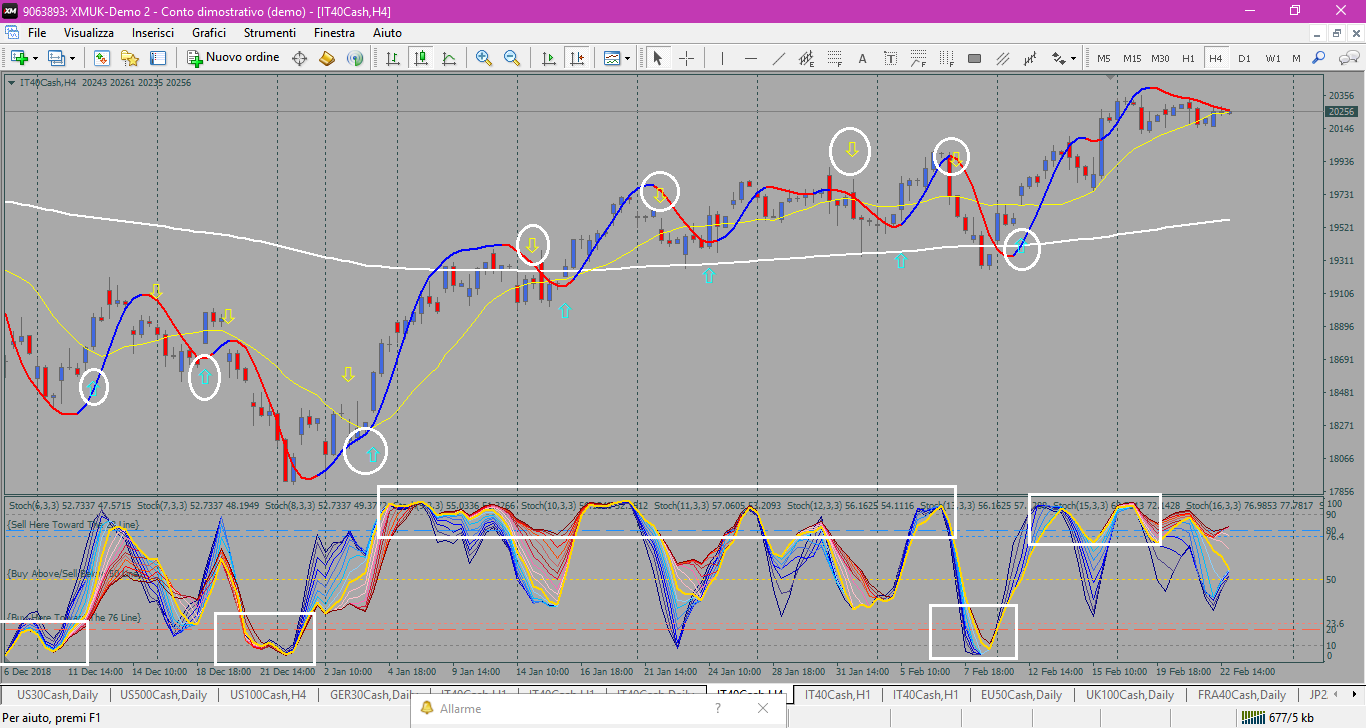Switch to US100Cash,H4 chart tab
This screenshot has width=1366, height=728.
point(268,695)
